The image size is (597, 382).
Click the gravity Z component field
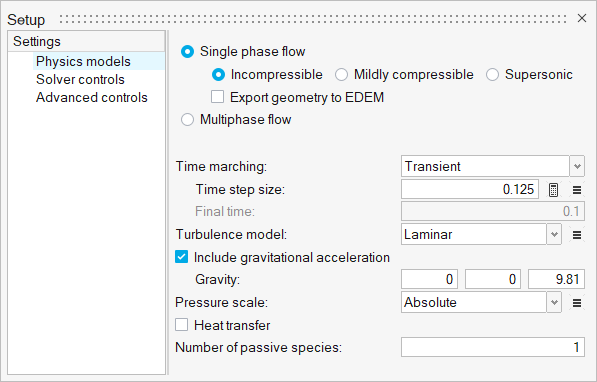pos(556,279)
